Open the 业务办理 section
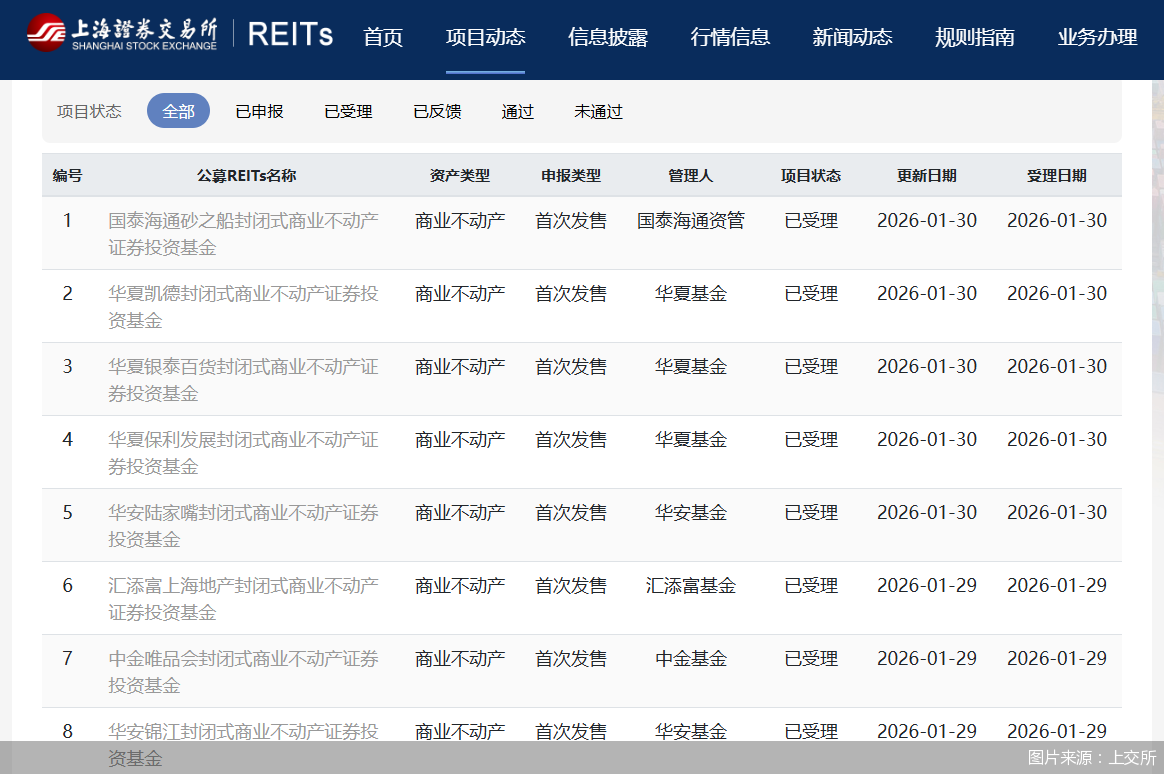The image size is (1164, 774). tap(1096, 37)
